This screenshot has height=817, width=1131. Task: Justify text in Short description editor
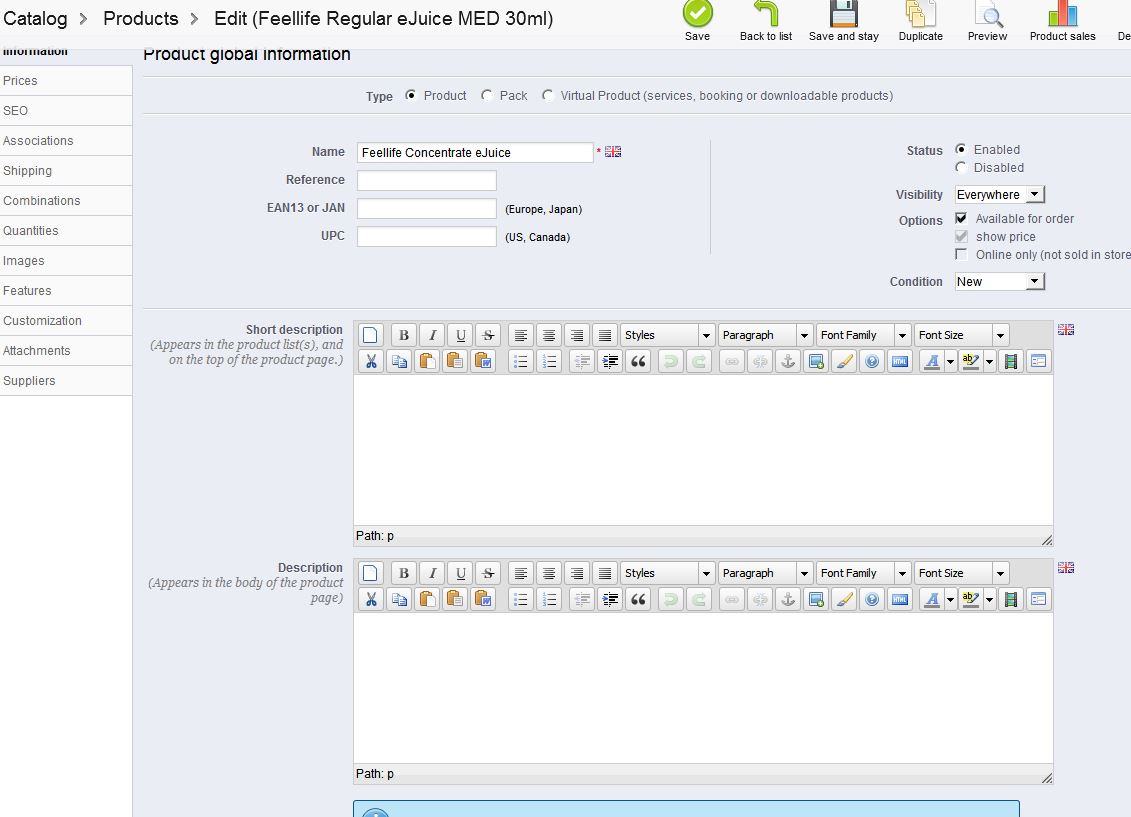(604, 335)
